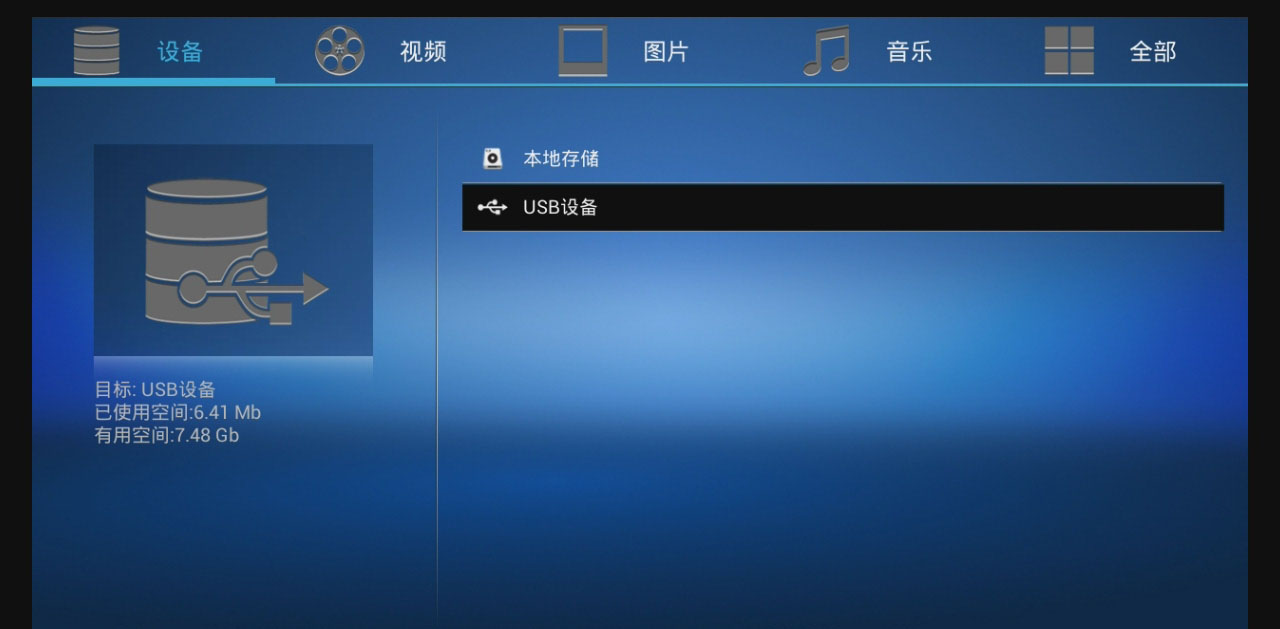The image size is (1280, 629).
Task: Open the 设备 devices tab
Action: coord(153,51)
